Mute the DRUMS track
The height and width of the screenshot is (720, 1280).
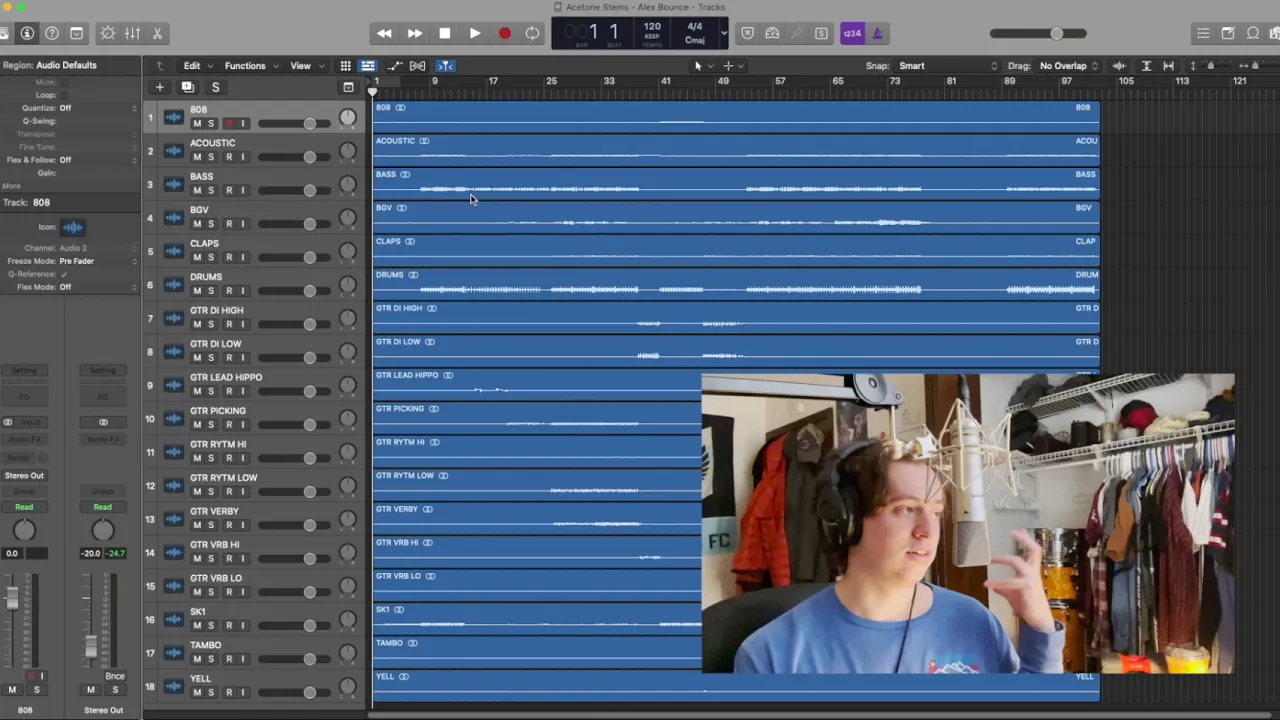196,291
